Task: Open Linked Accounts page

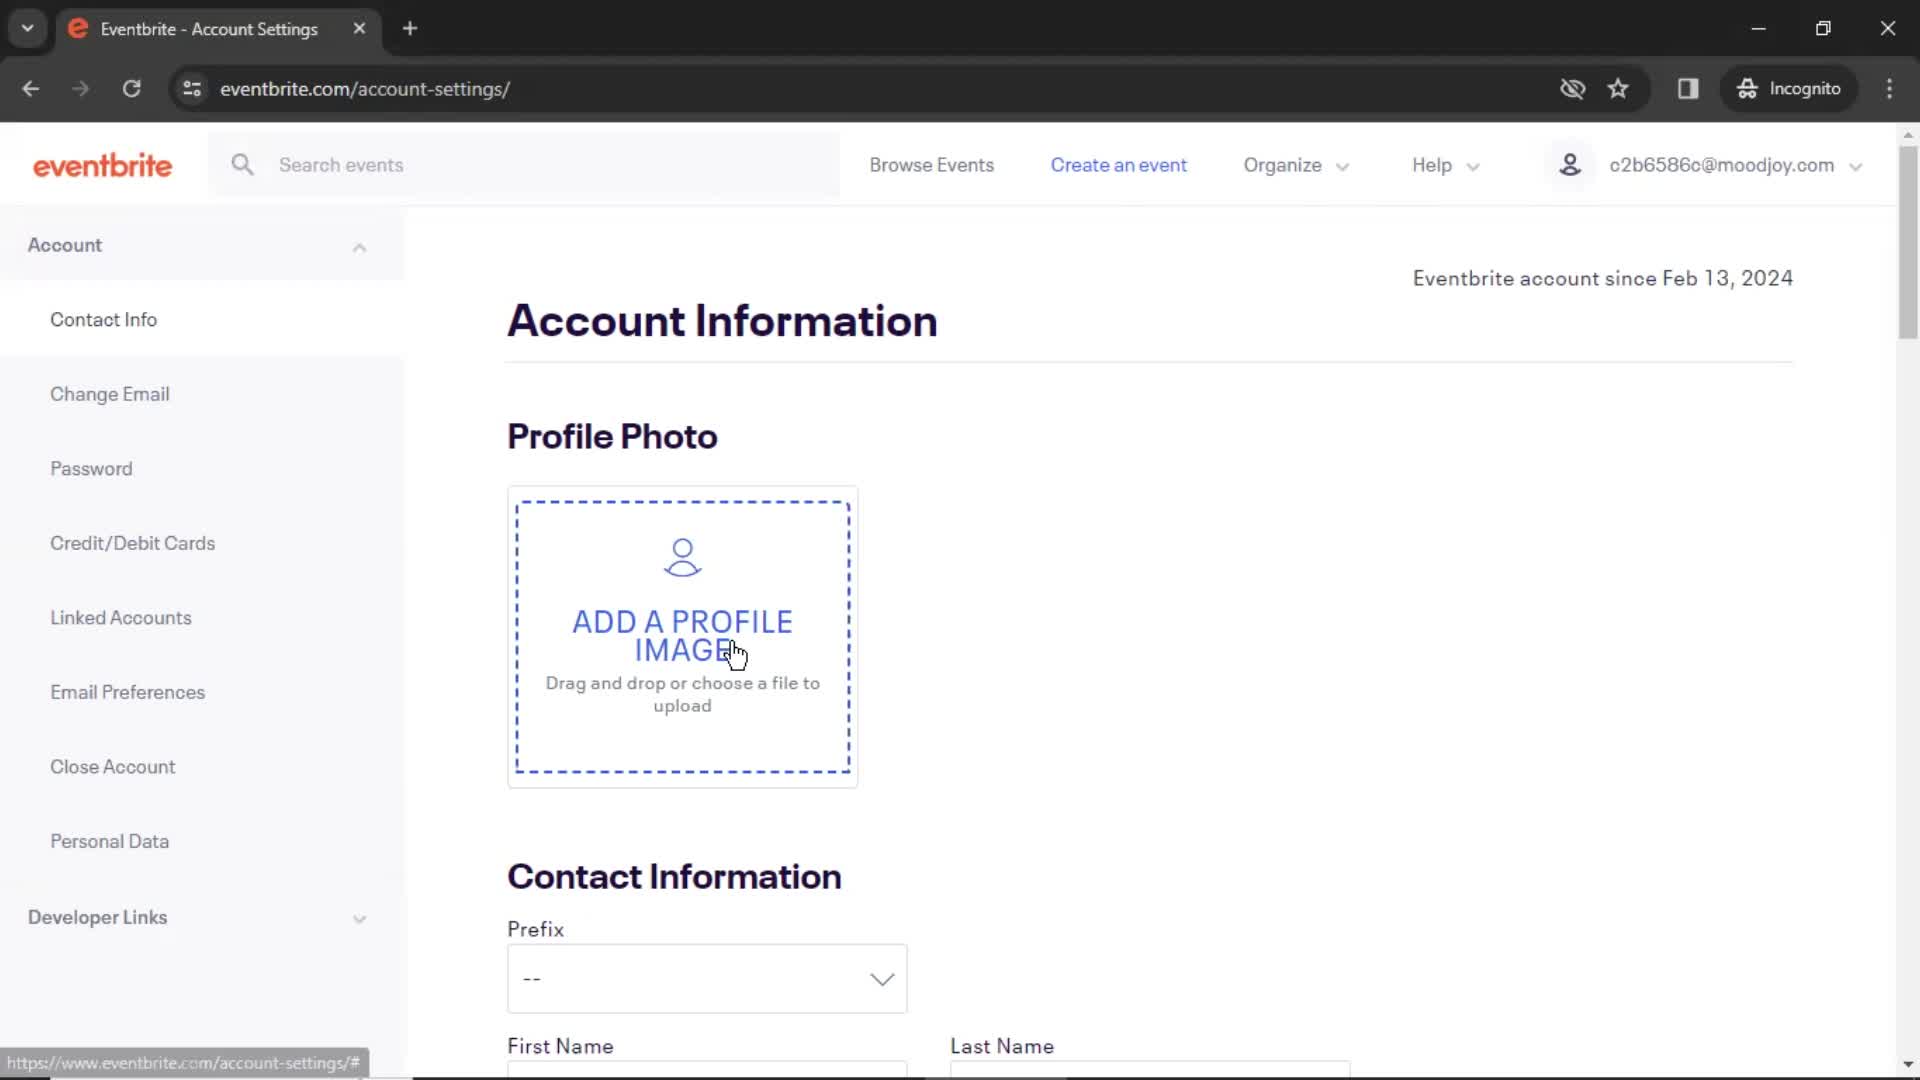Action: [x=121, y=618]
